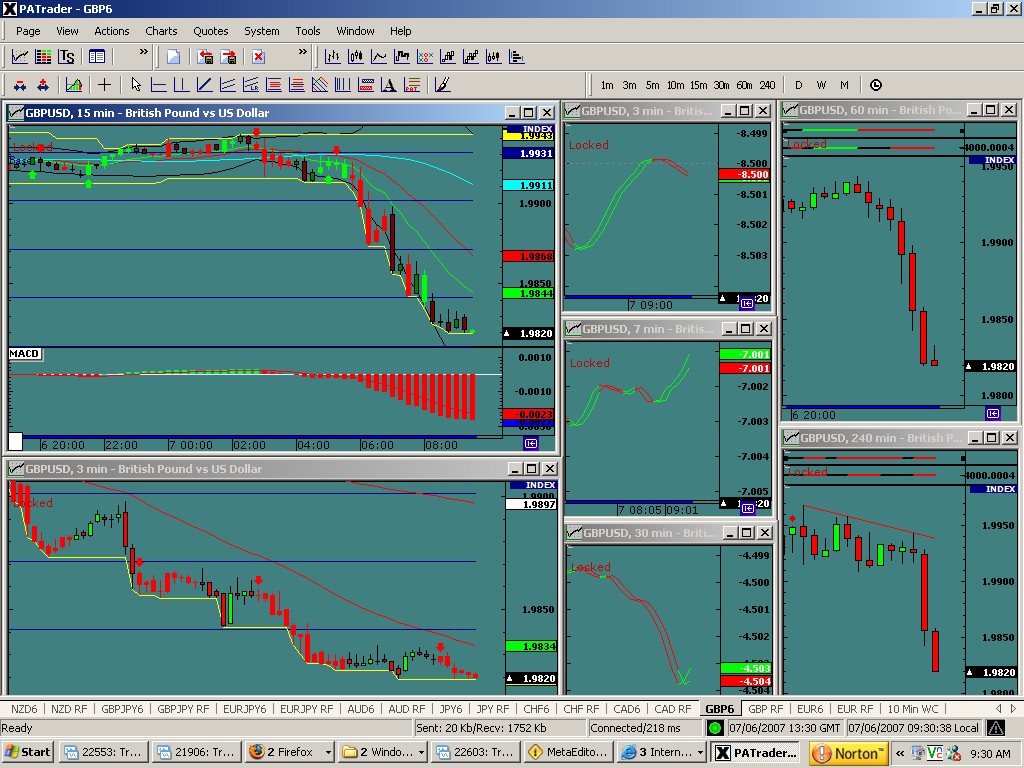The image size is (1024, 768).
Task: Click the TS time and sales icon
Action: [x=66, y=57]
